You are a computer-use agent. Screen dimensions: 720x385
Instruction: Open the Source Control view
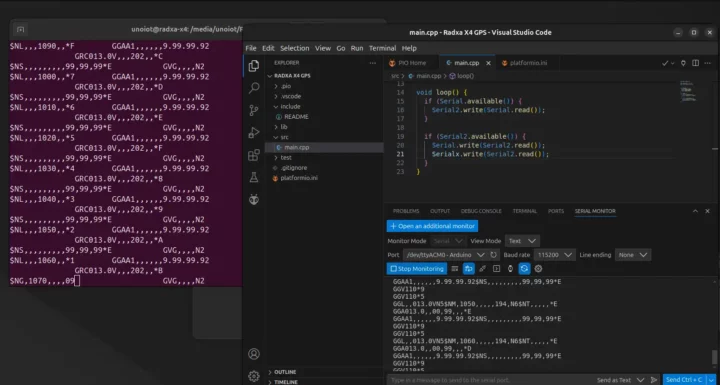pyautogui.click(x=253, y=110)
